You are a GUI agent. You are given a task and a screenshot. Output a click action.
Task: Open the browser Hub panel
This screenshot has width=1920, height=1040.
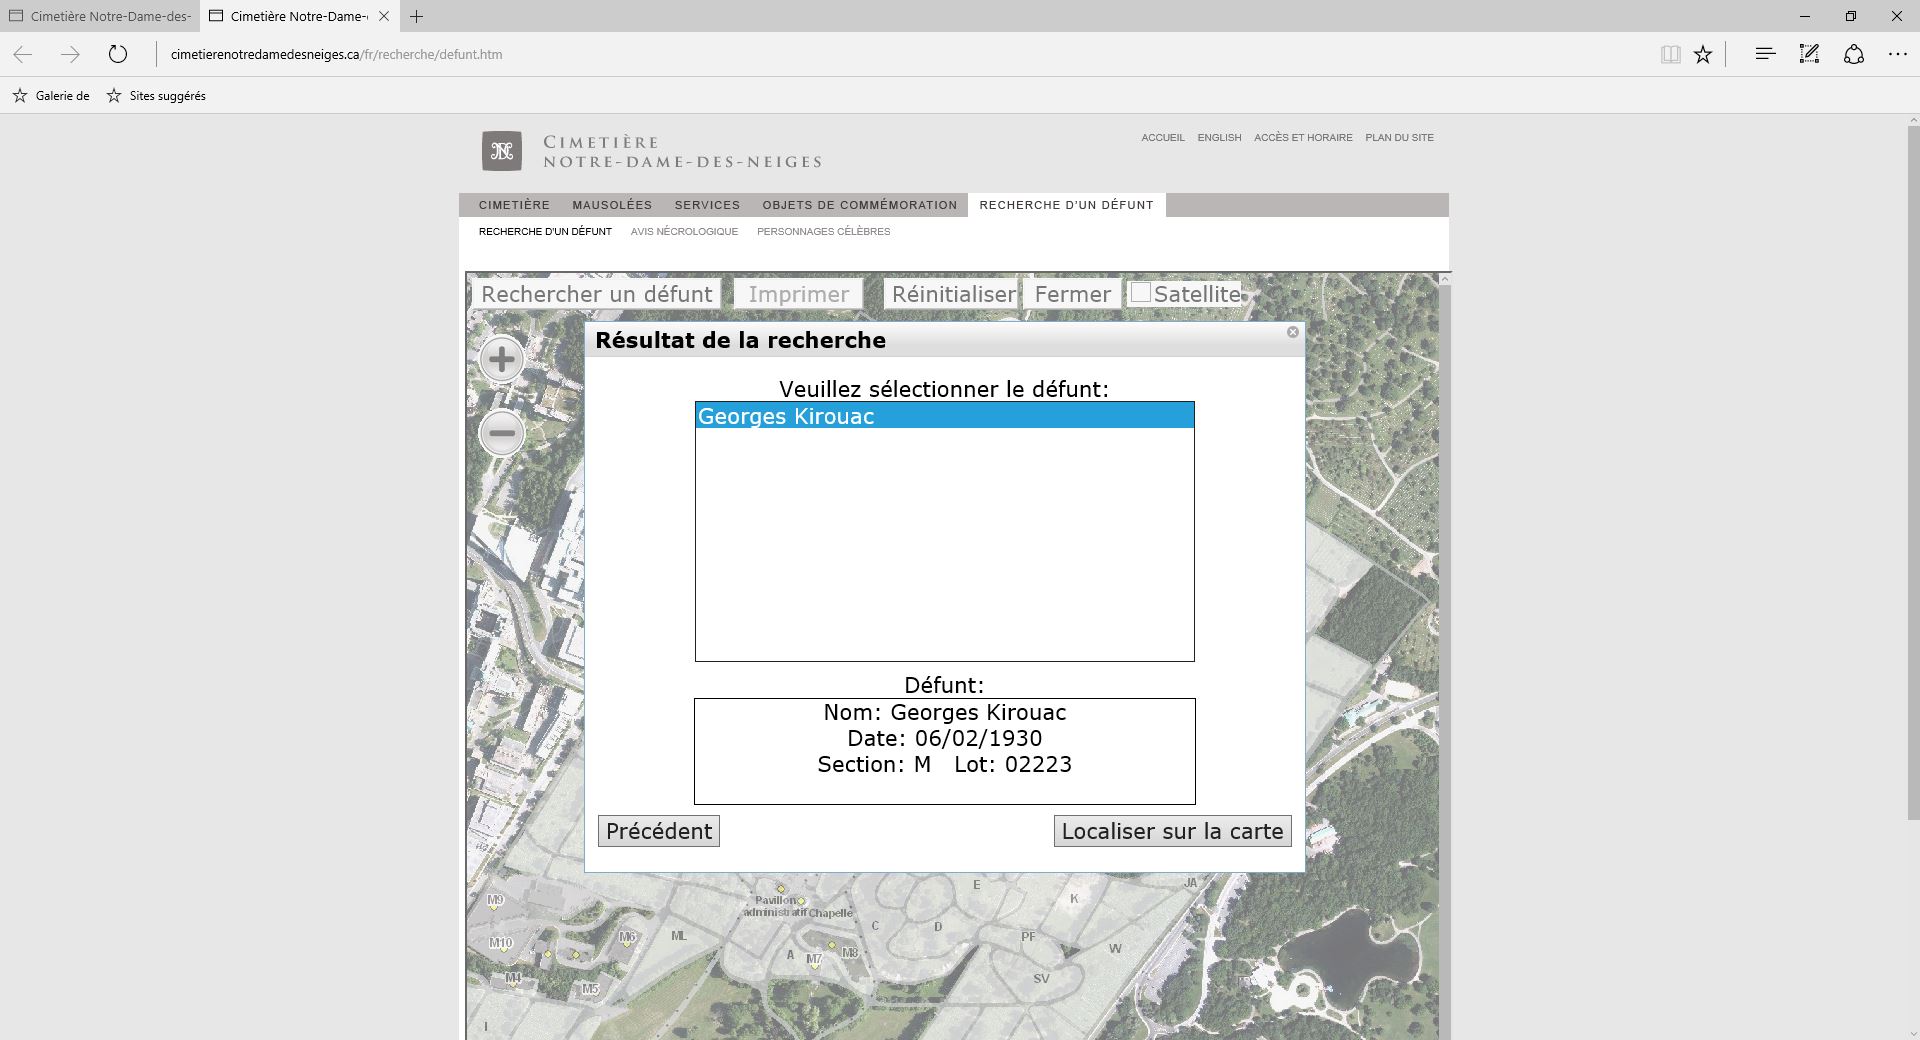(x=1765, y=54)
